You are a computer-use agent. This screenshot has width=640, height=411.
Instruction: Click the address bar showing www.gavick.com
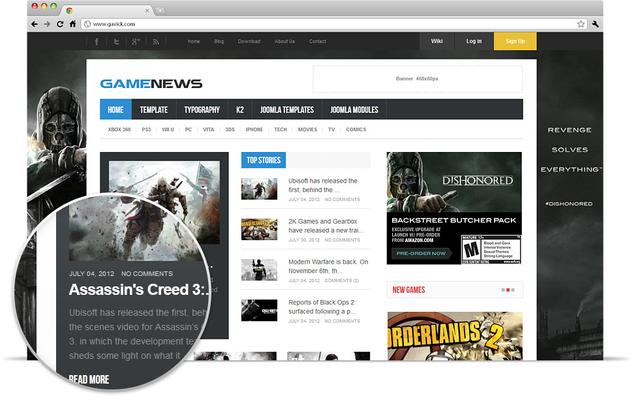coord(334,24)
